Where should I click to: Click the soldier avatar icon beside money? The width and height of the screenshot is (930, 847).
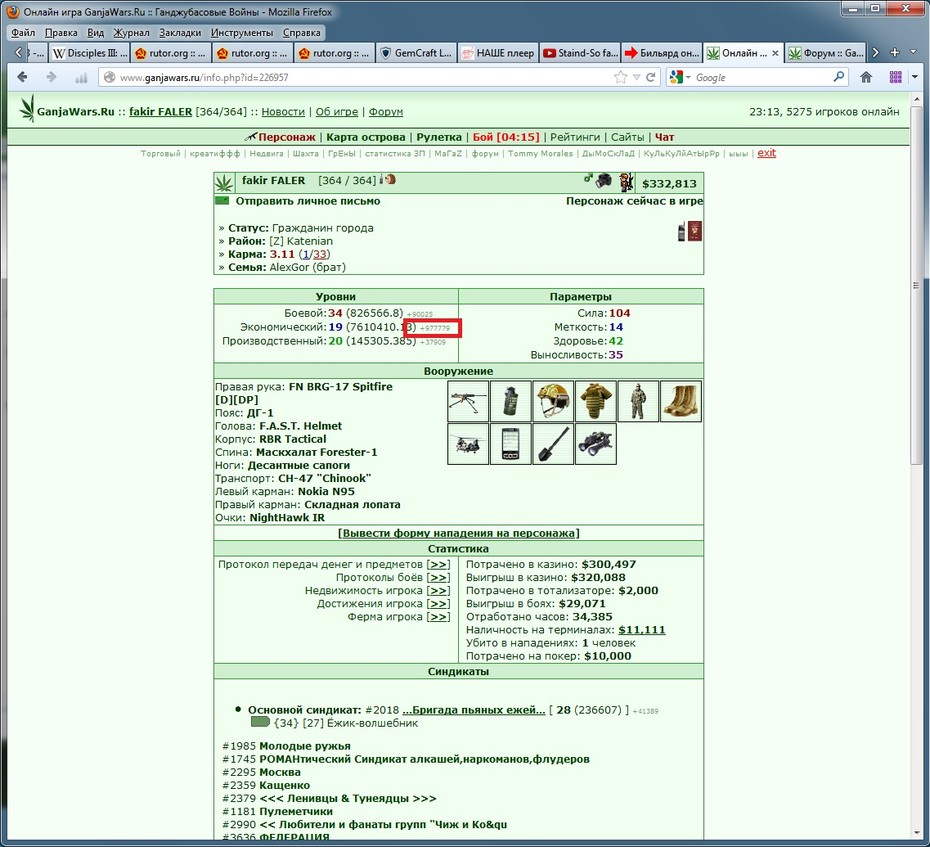coord(626,182)
